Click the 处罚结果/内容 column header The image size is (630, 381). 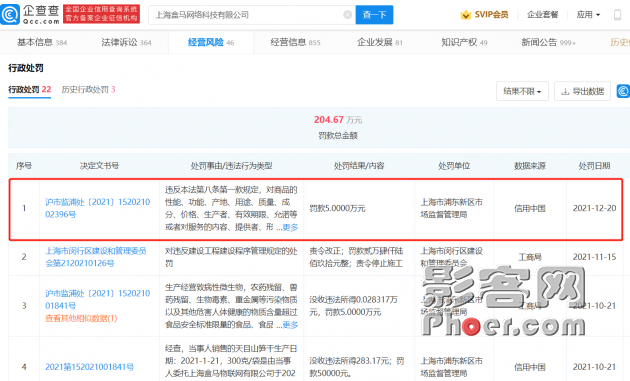(x=359, y=166)
